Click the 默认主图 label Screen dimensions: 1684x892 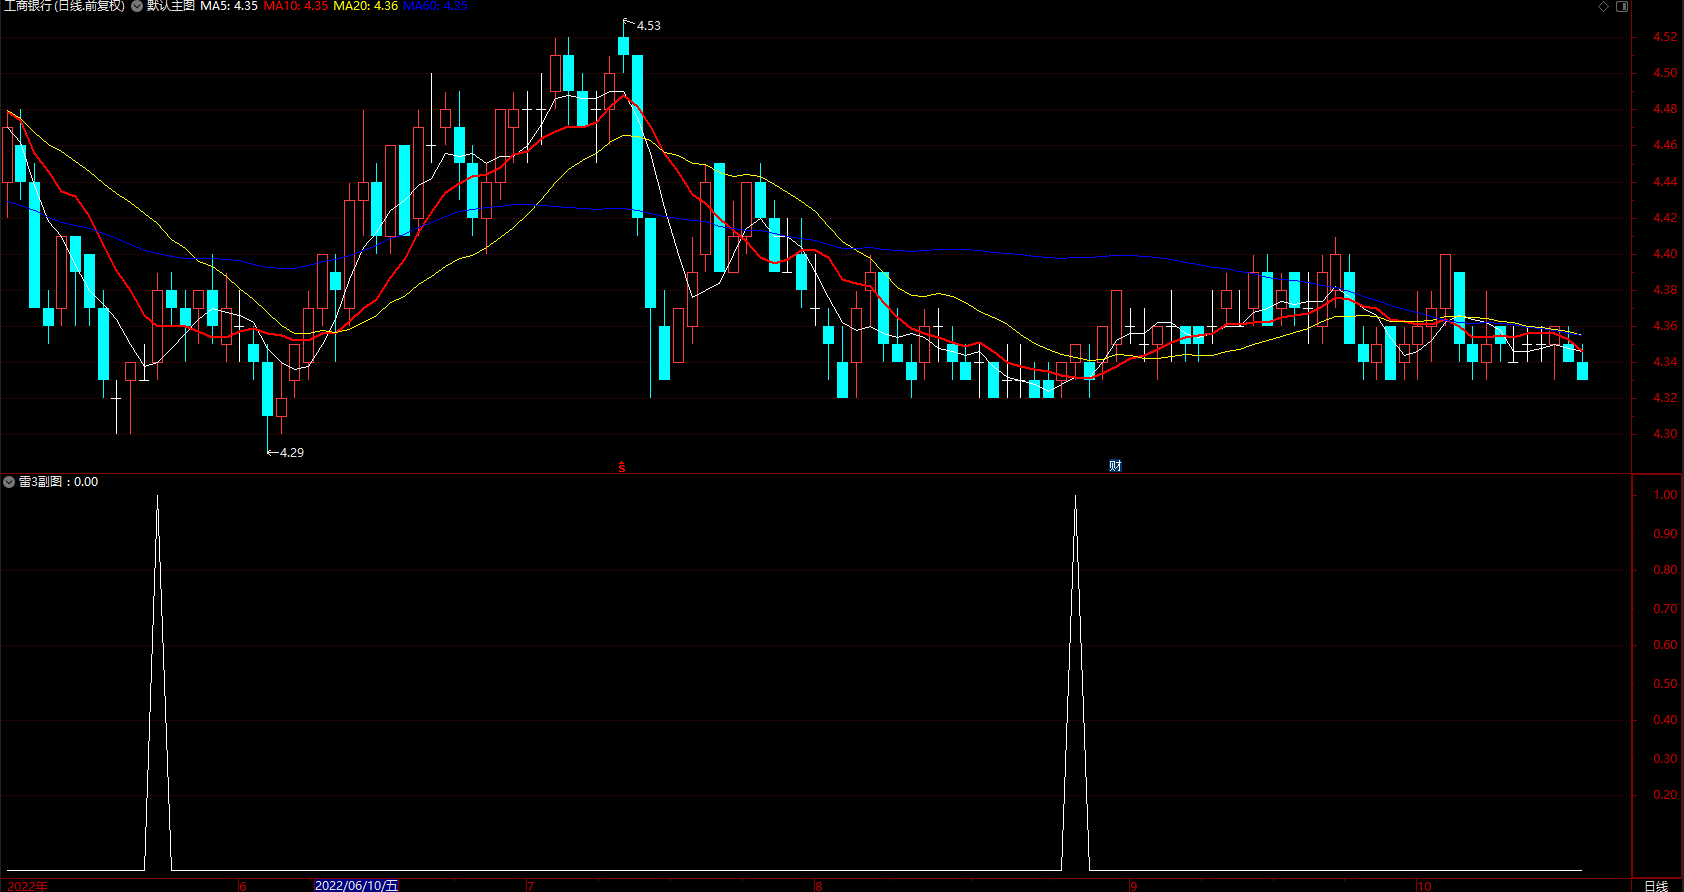click(171, 6)
